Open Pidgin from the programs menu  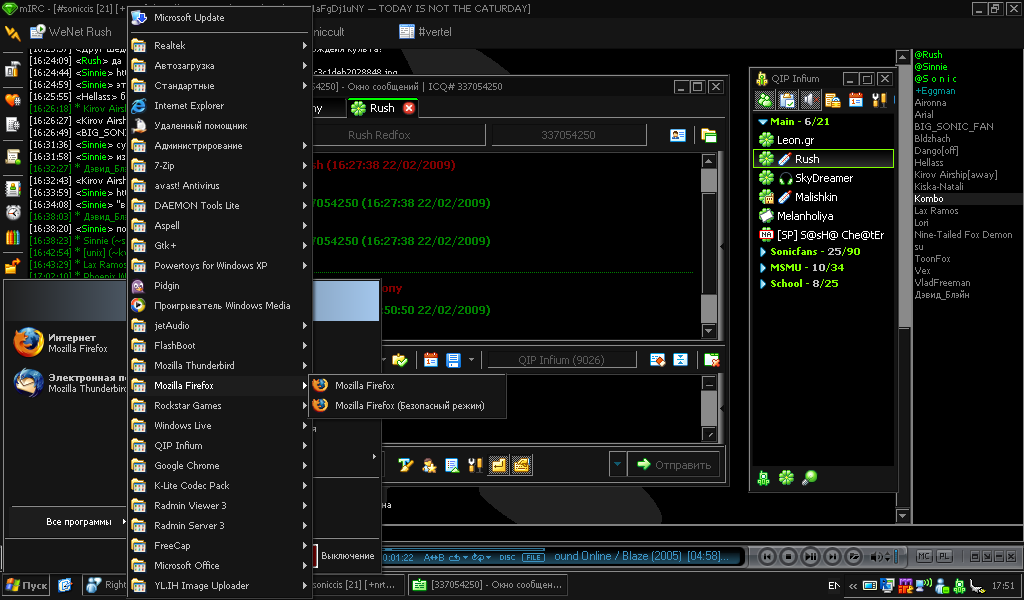219,285
